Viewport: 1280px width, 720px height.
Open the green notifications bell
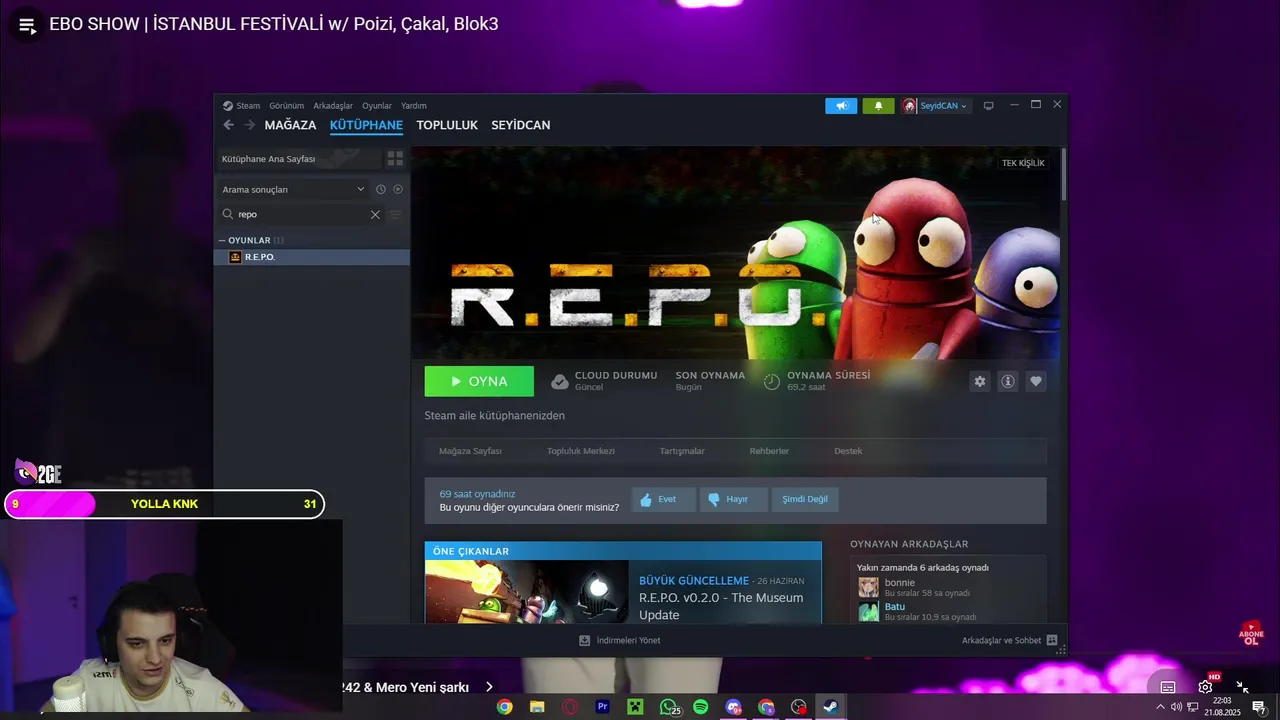(878, 106)
